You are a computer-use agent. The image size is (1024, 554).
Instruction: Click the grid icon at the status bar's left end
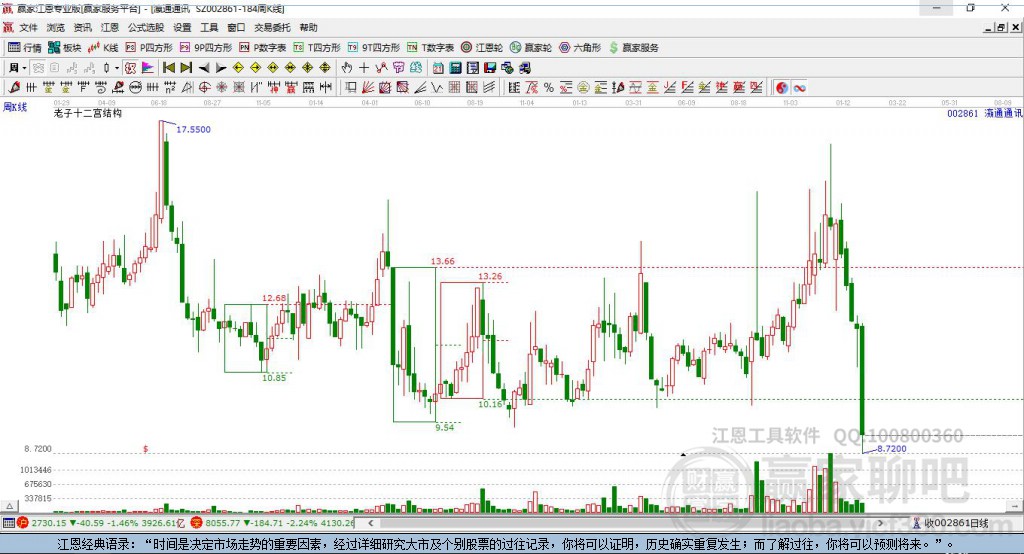pyautogui.click(x=8, y=523)
